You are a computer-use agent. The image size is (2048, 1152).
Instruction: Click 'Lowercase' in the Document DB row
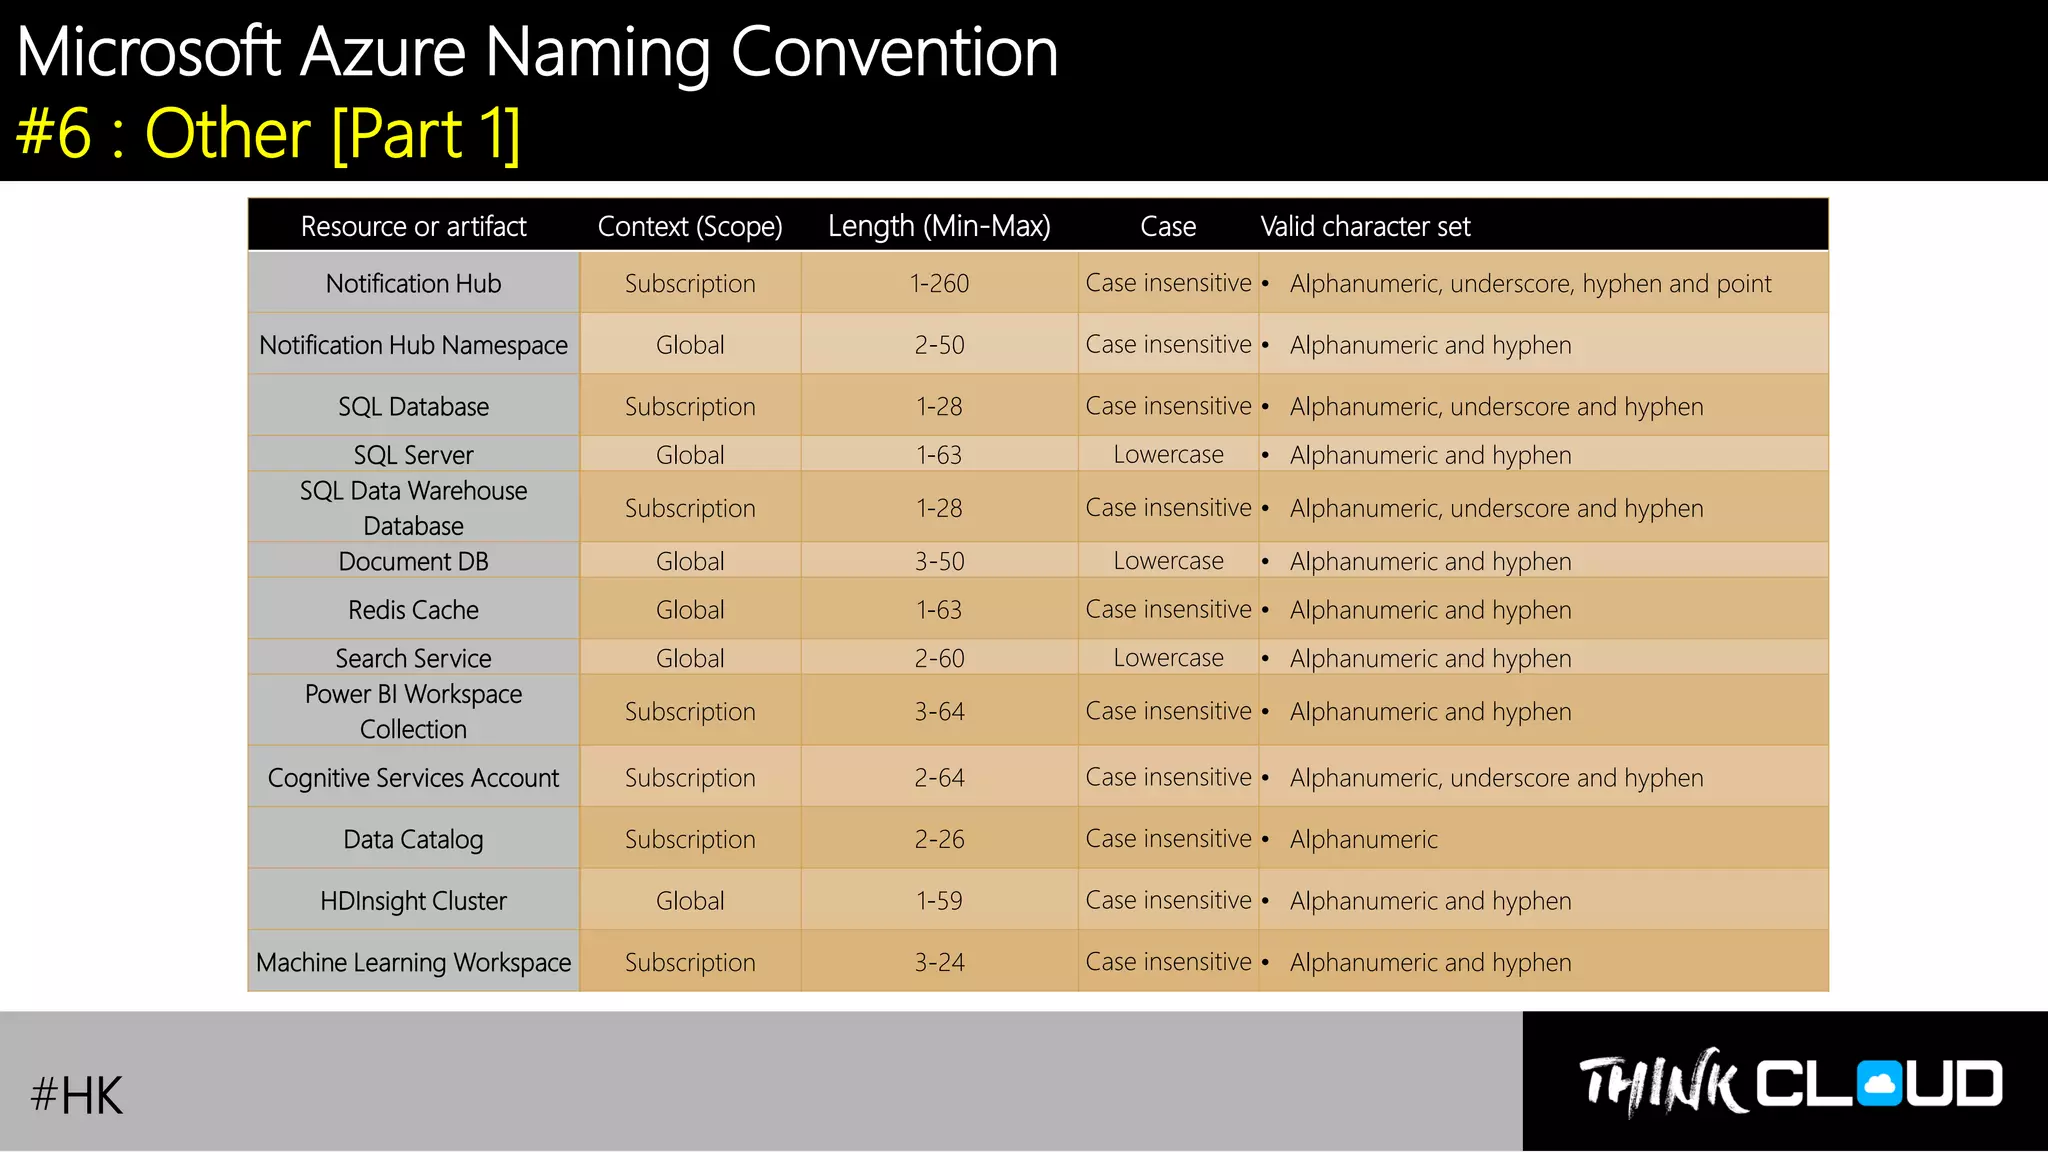[1168, 561]
